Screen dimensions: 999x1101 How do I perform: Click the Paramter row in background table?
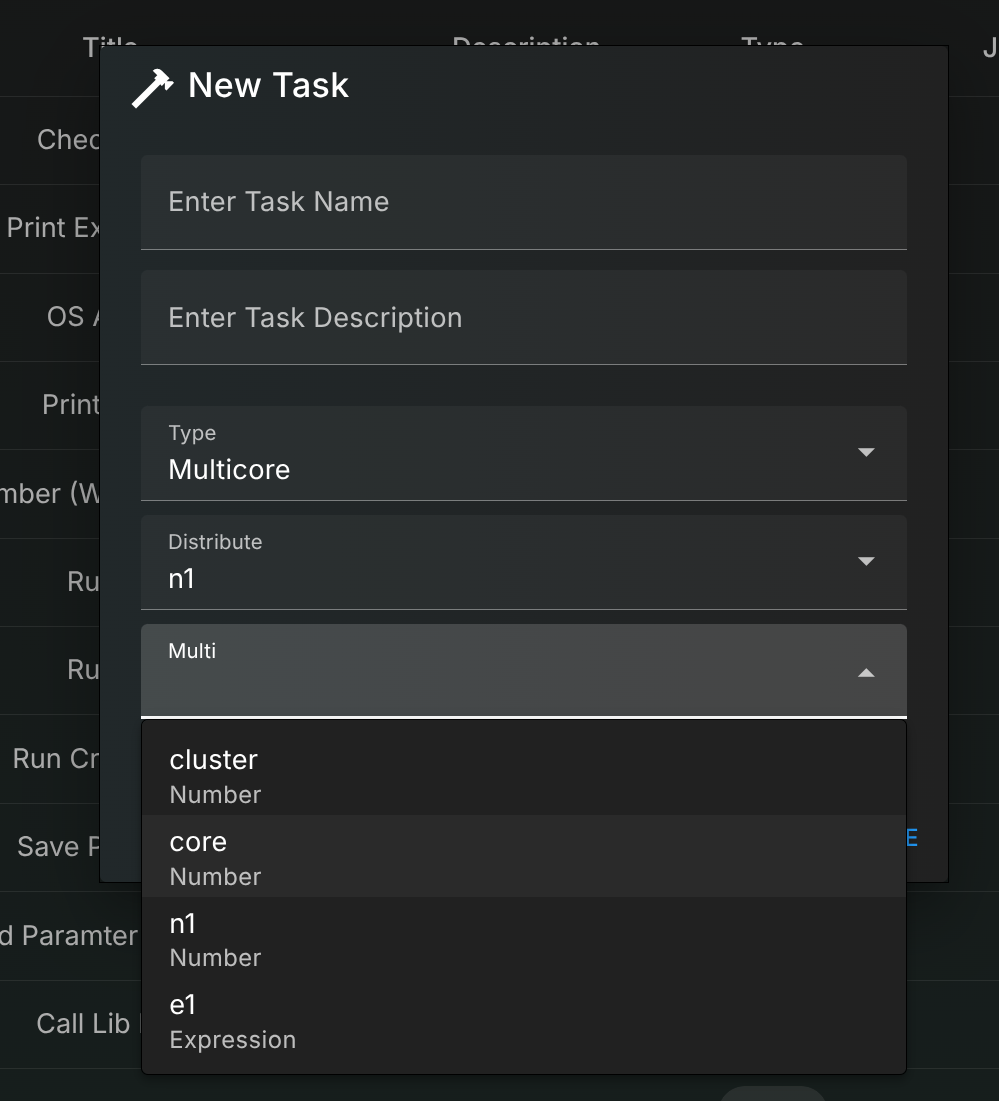(x=68, y=936)
